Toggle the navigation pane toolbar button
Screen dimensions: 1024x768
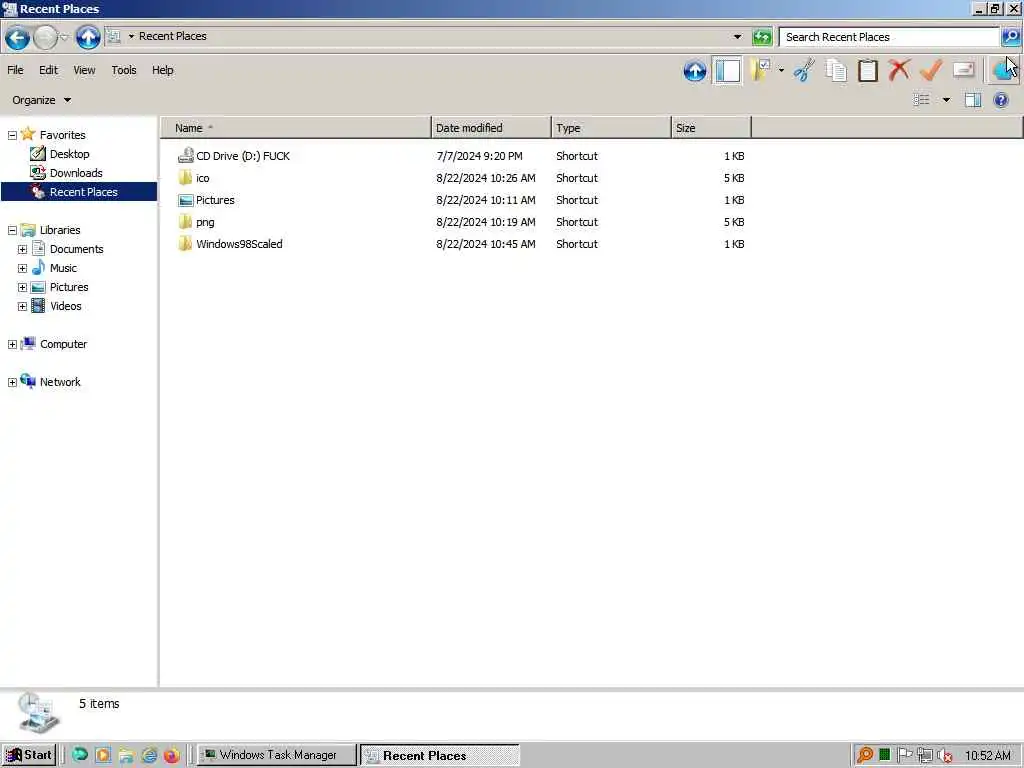tap(728, 71)
